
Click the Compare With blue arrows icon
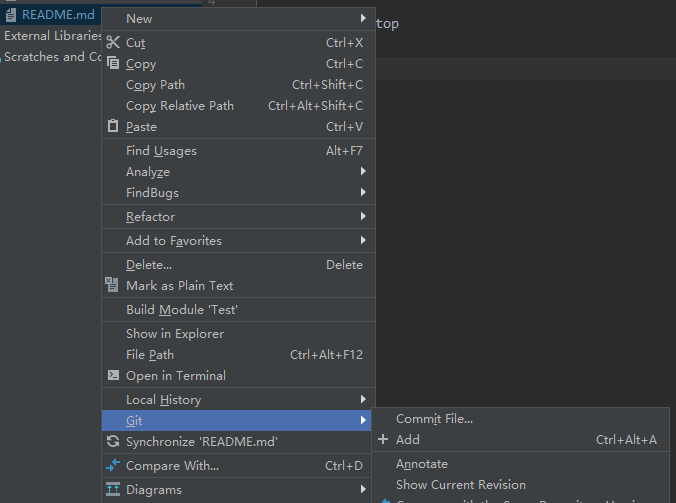[x=113, y=465]
